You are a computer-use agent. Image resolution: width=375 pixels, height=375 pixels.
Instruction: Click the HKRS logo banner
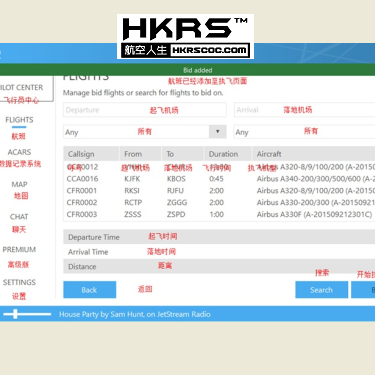coord(185,37)
